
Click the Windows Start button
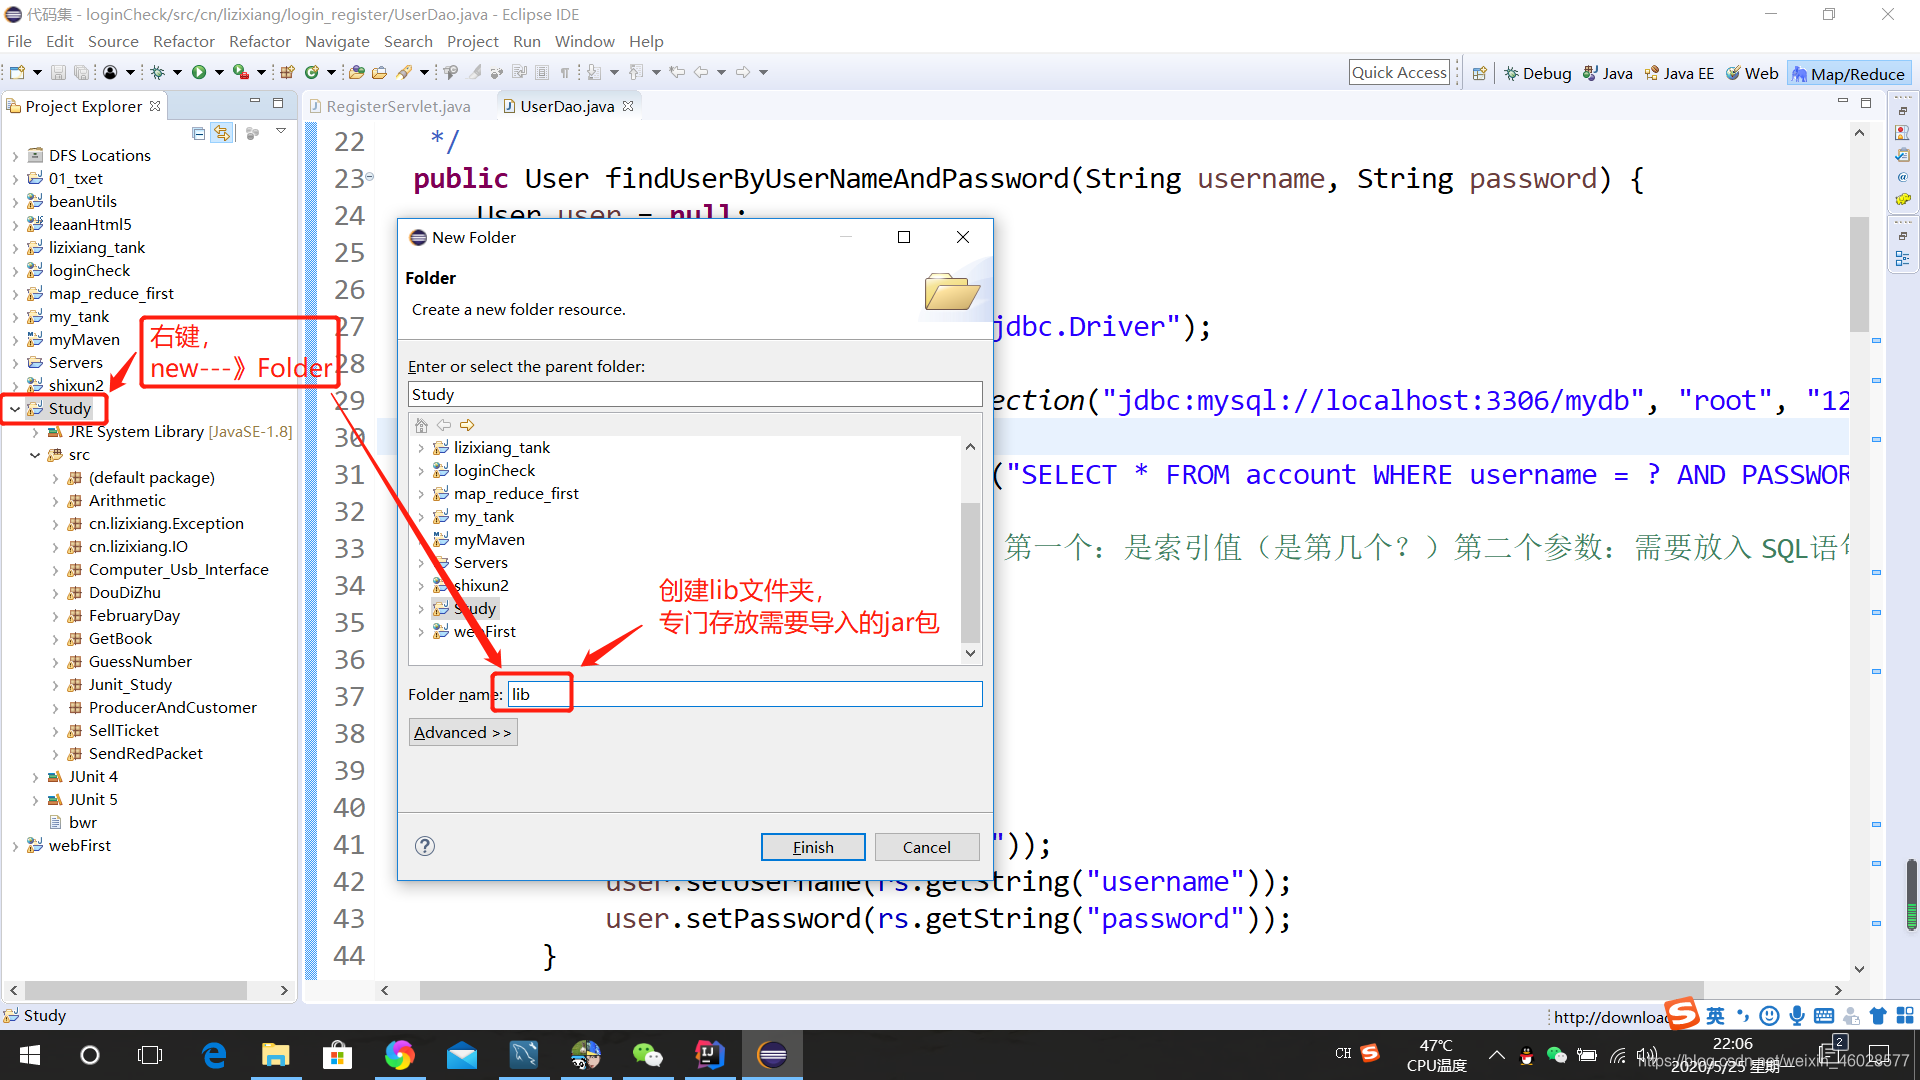click(29, 1055)
